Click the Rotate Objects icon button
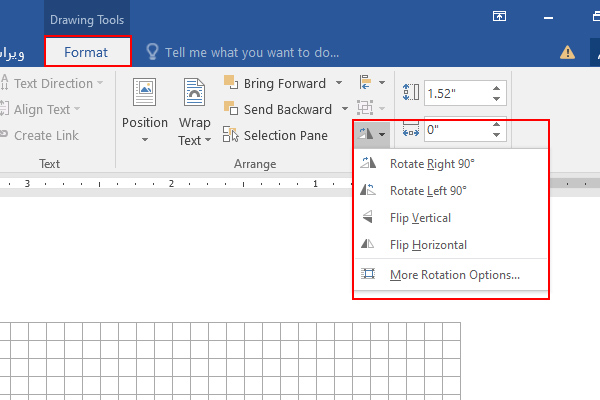Viewport: 600px width, 400px height. 365,132
